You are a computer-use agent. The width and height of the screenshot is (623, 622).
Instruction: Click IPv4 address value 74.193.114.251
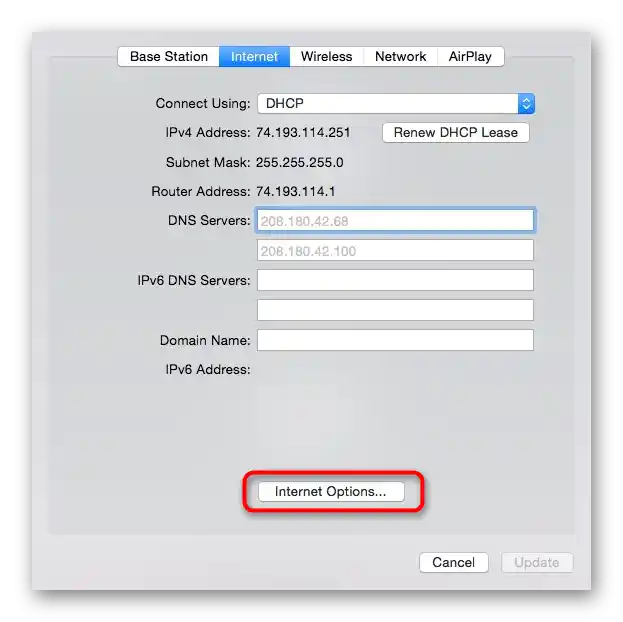pyautogui.click(x=303, y=132)
